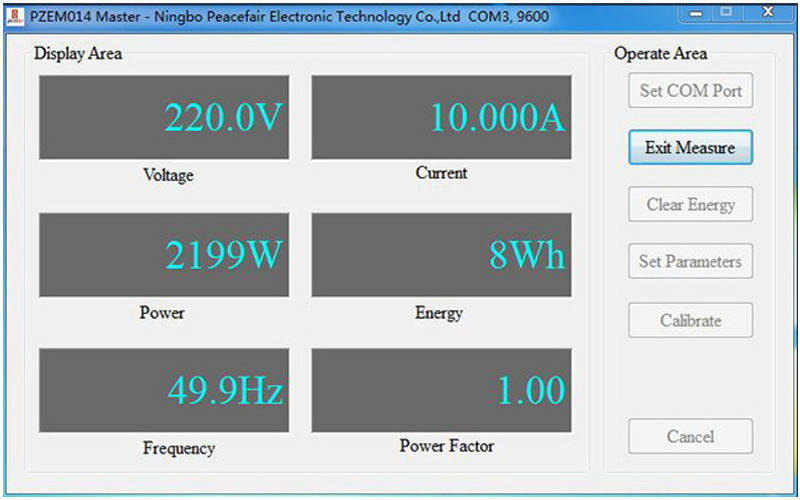Click the Power label under 2199W
The image size is (800, 500).
(162, 312)
